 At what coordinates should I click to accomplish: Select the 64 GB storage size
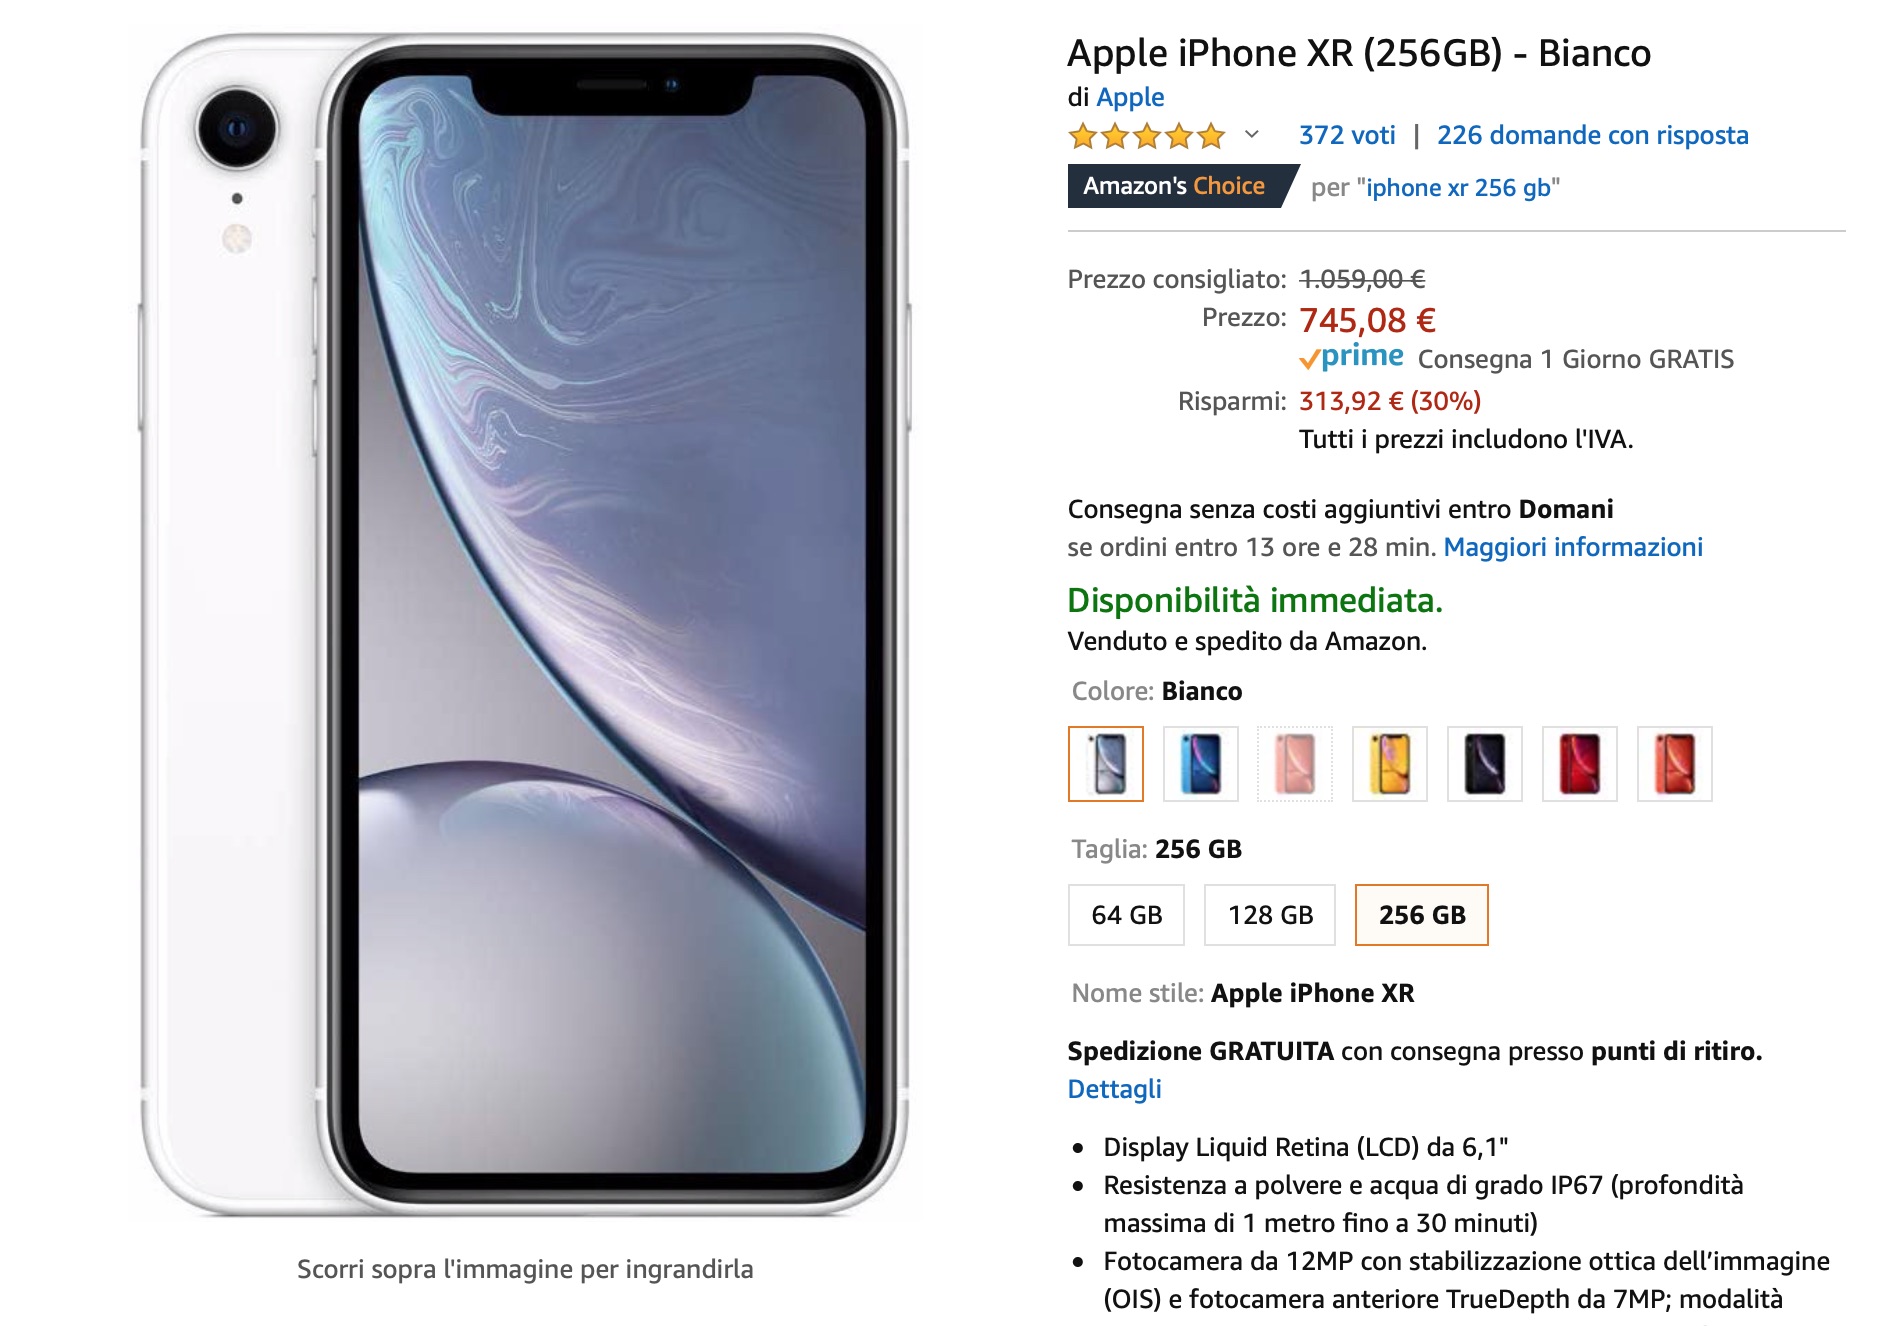click(x=1126, y=915)
